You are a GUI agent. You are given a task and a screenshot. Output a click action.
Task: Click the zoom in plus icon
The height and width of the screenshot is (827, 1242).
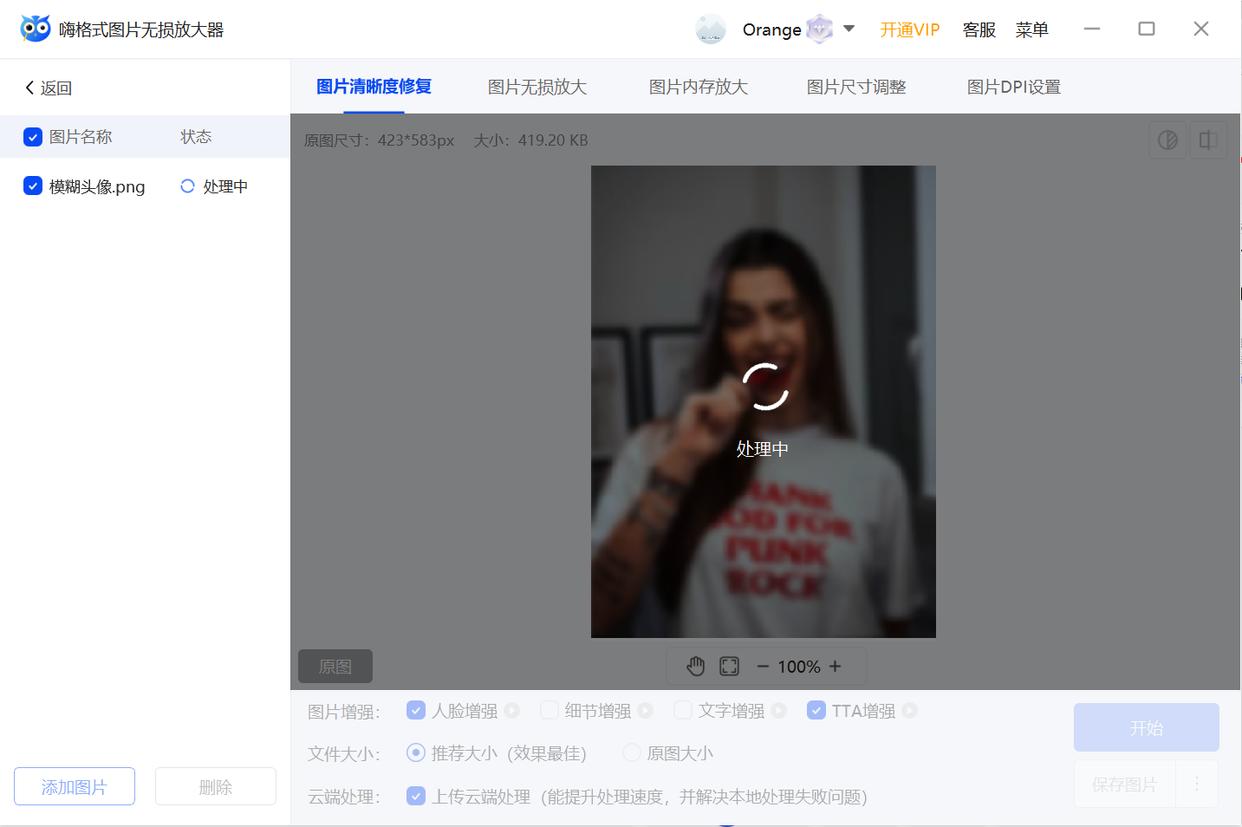coord(836,665)
